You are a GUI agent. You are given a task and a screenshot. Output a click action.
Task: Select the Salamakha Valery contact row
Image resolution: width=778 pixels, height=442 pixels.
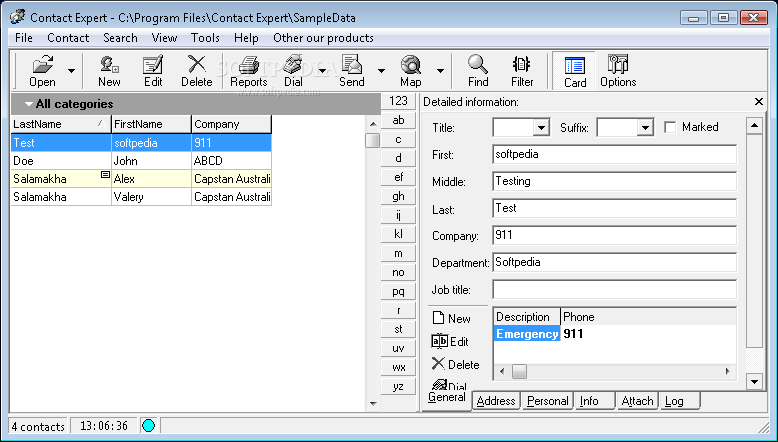141,197
